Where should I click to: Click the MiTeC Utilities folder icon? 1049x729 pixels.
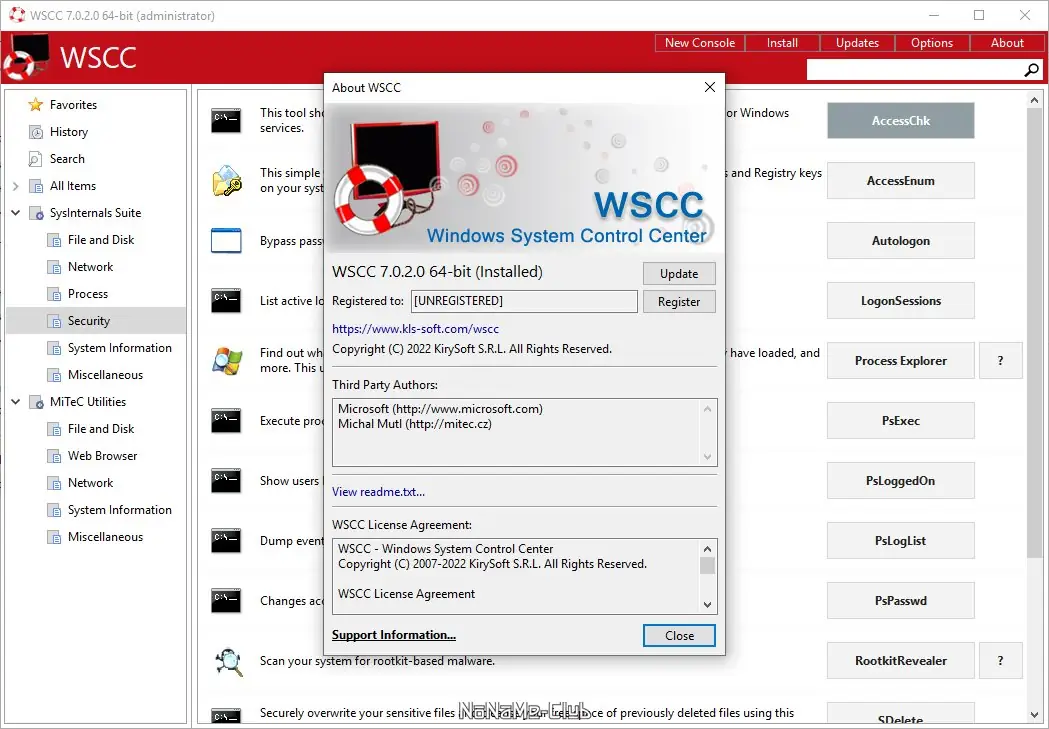[x=35, y=402]
